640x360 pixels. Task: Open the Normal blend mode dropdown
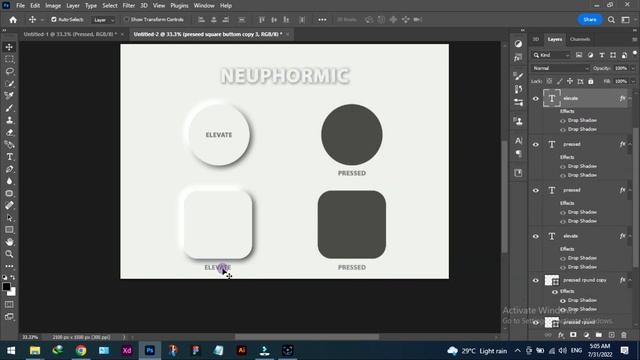[x=560, y=69]
